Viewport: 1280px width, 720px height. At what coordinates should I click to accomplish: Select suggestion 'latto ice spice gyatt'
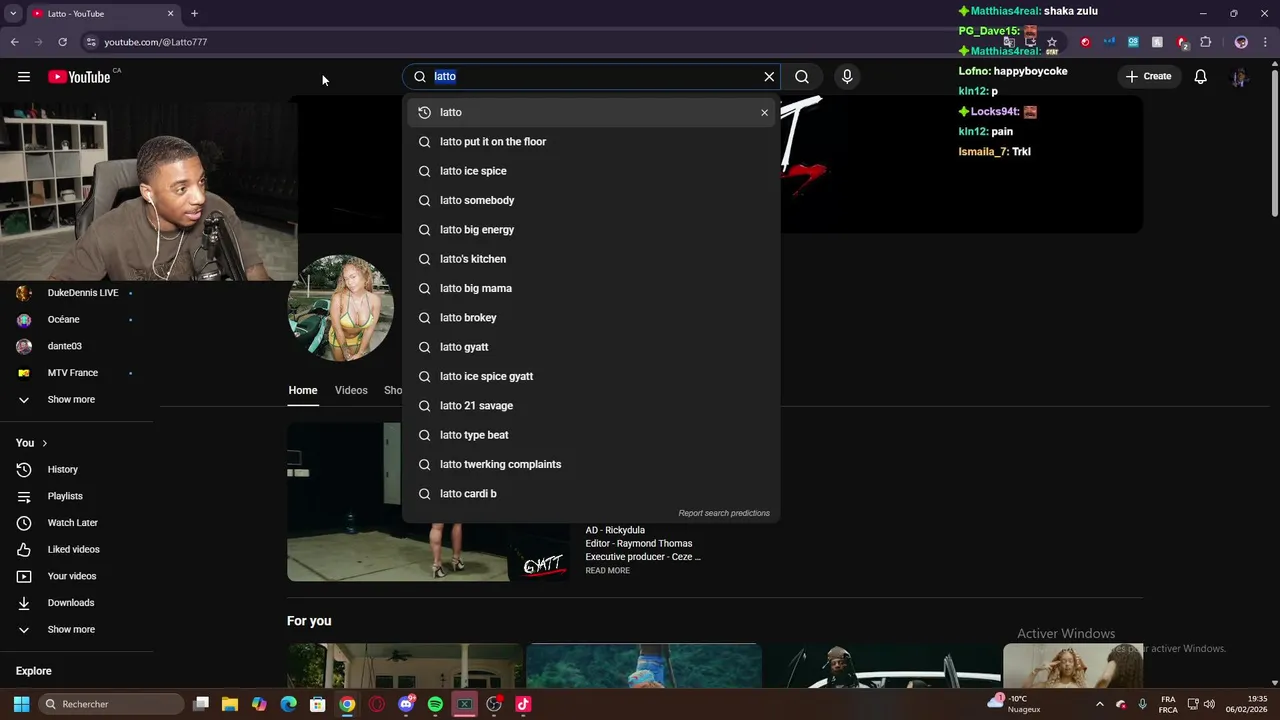point(591,376)
